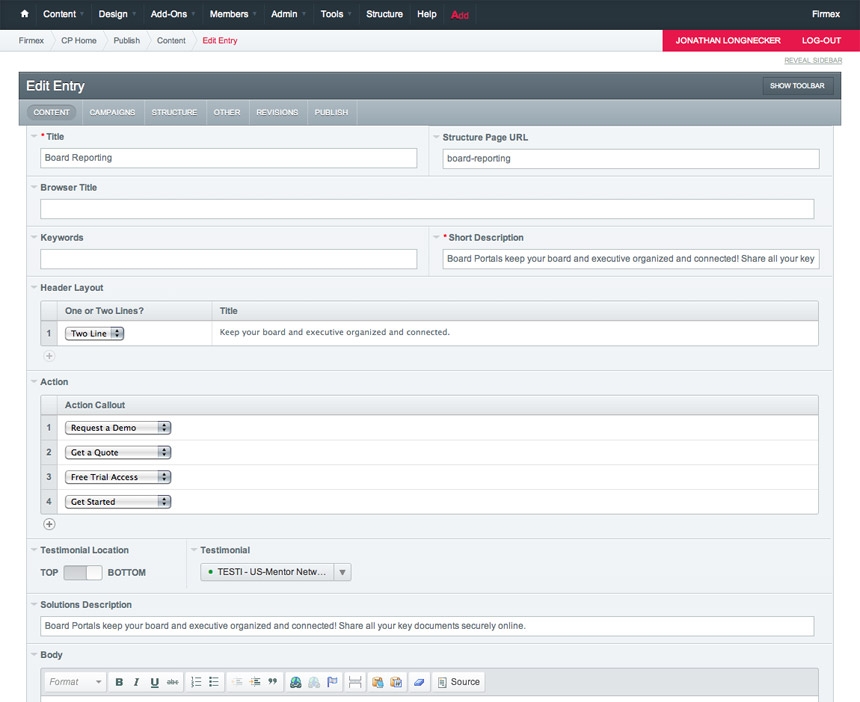Open JONATHAN LONGNECKER account link
Screen dimensions: 860x702
coord(728,41)
